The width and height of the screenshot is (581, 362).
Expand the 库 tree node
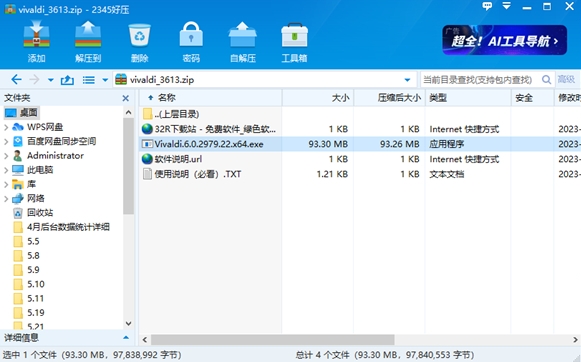(x=6, y=184)
